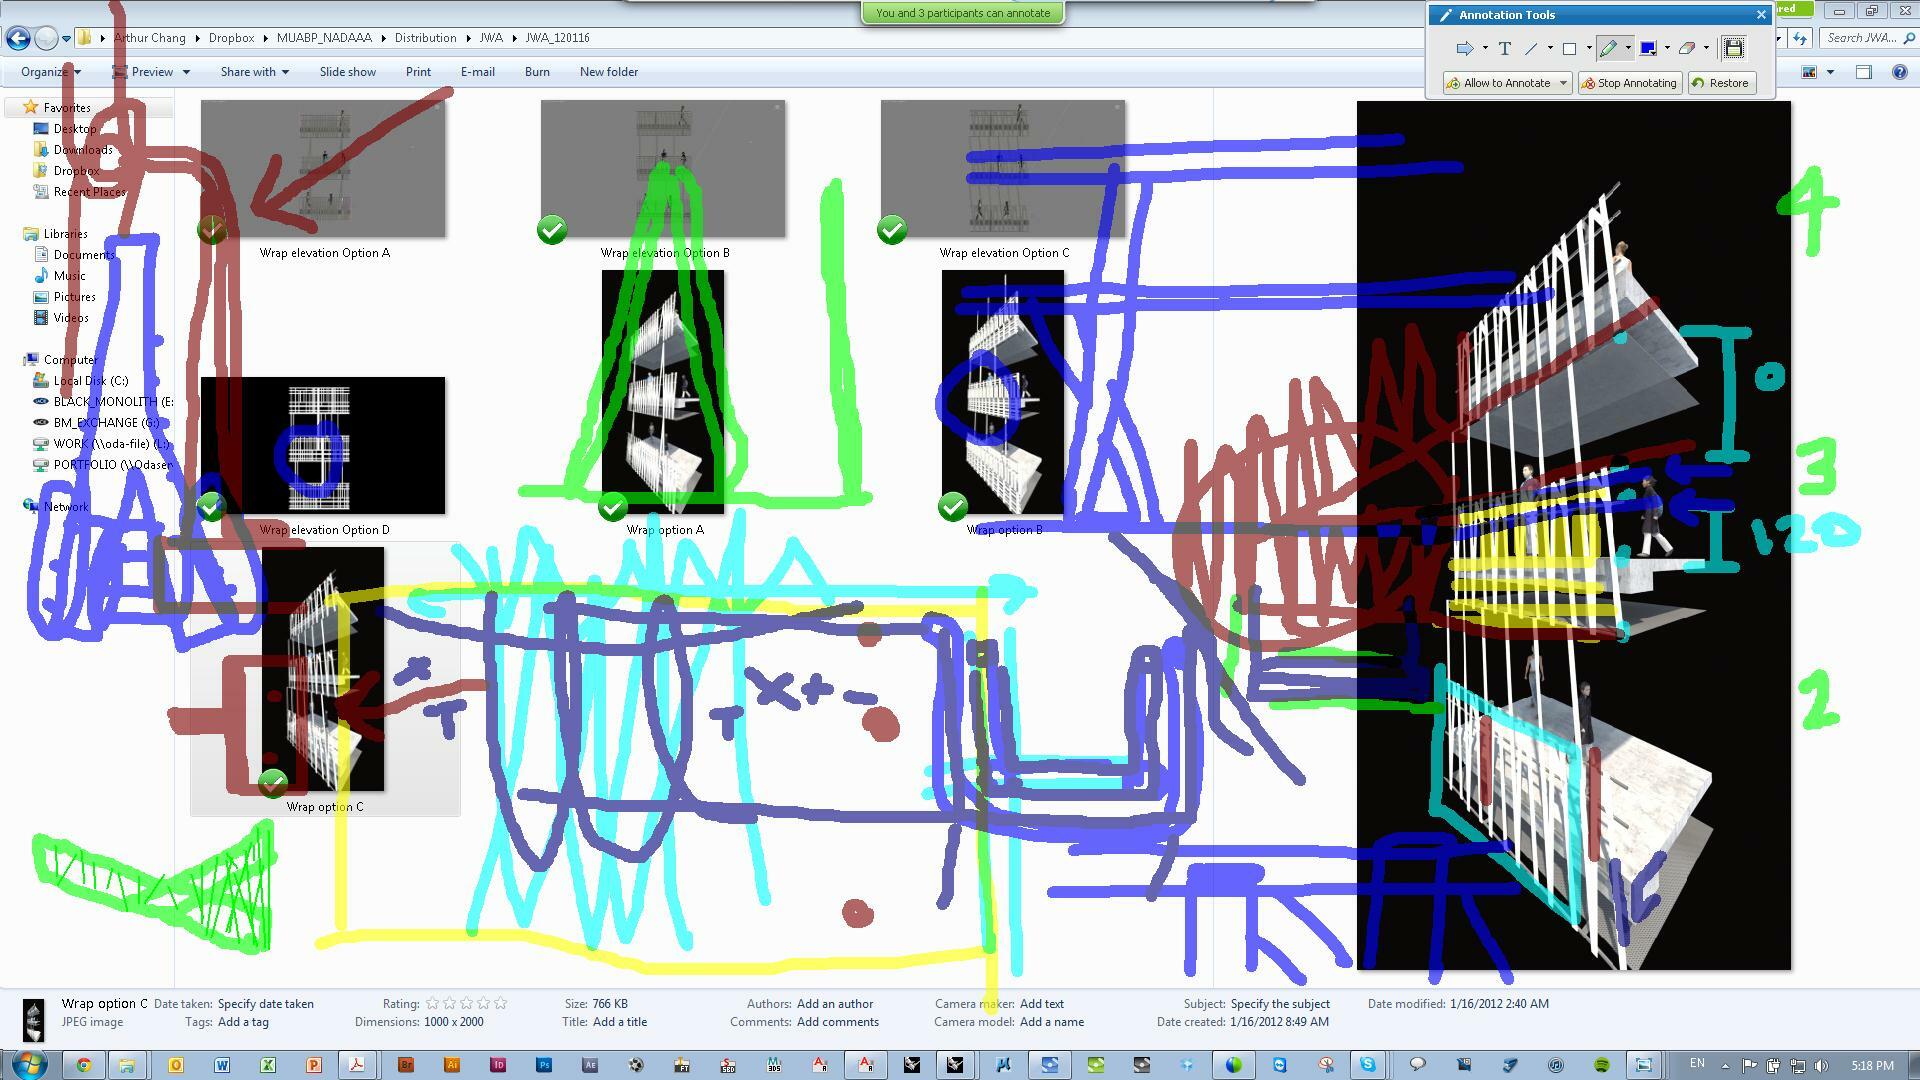Expand arrow tool options dropdown

(1485, 48)
